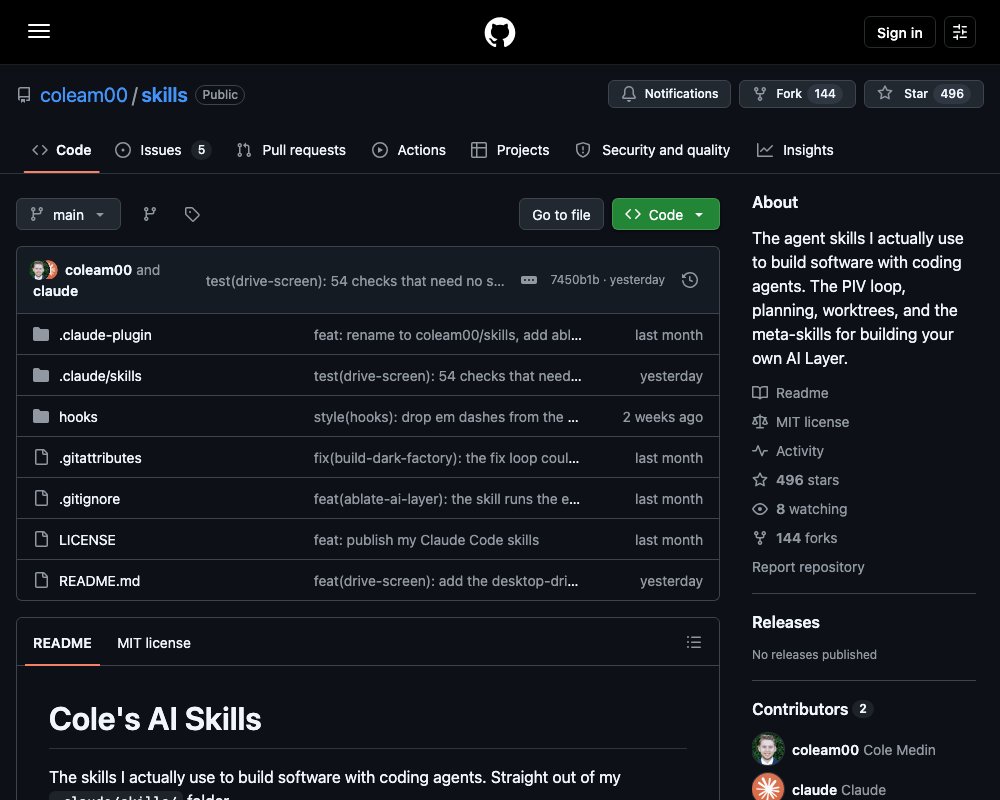Open the .claude-plugin folder
Image resolution: width=1000 pixels, height=800 pixels.
click(105, 335)
